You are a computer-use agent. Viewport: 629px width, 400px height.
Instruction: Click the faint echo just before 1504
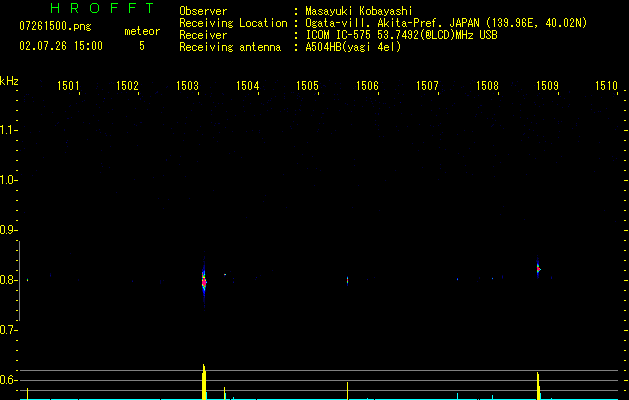pyautogui.click(x=225, y=274)
